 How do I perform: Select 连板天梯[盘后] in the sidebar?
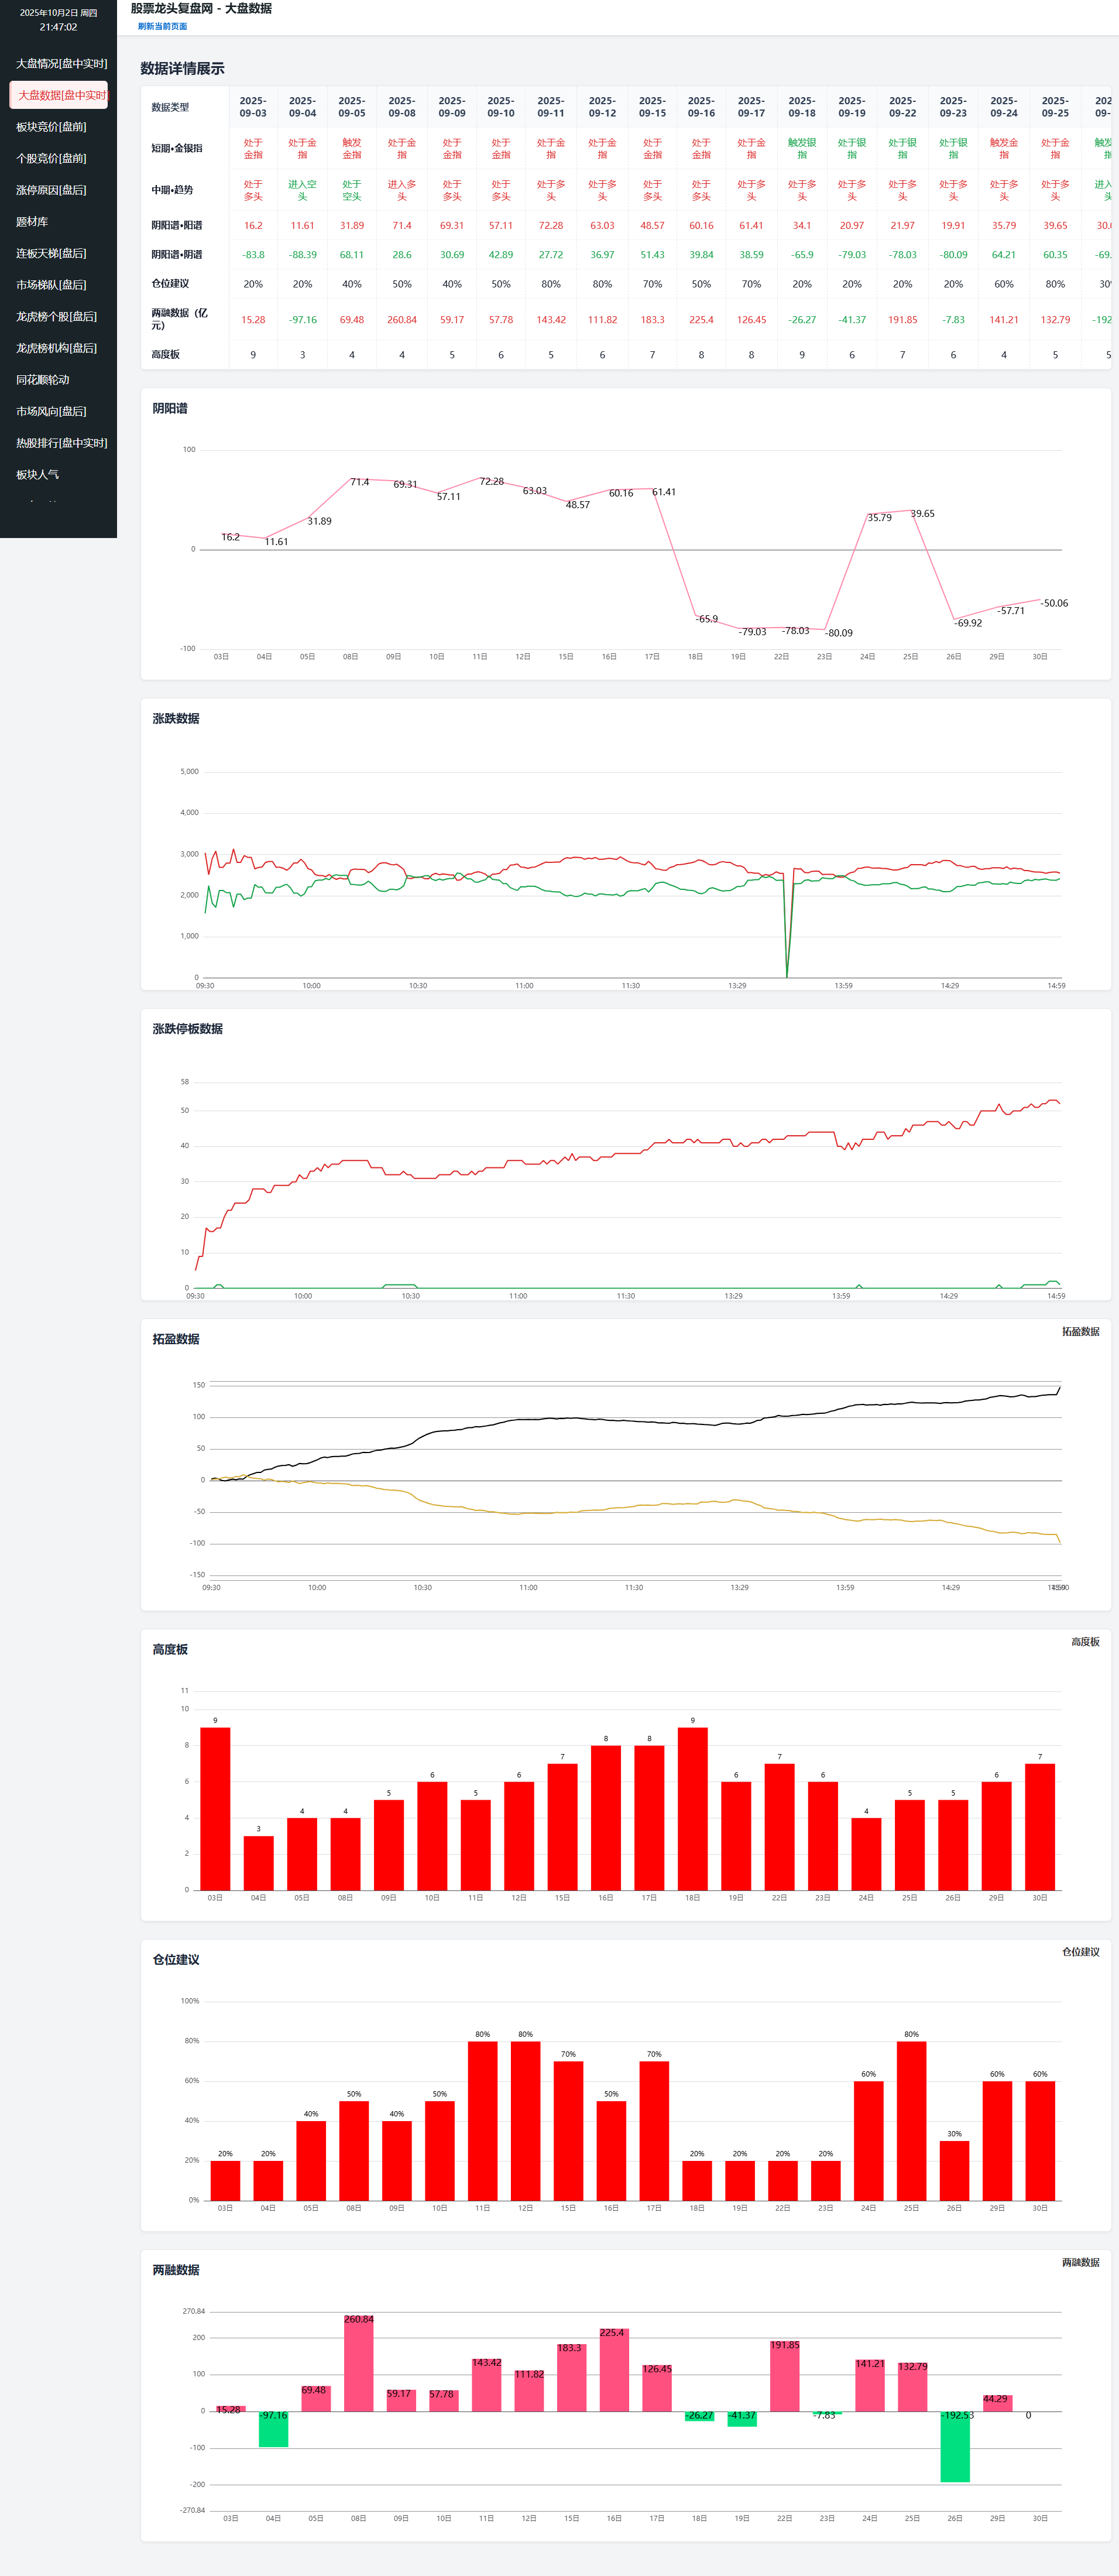click(51, 253)
